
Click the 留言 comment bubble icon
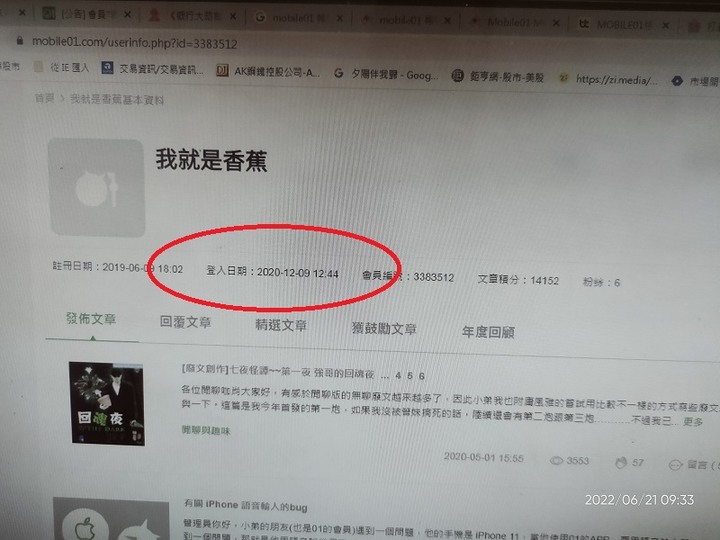pos(675,465)
